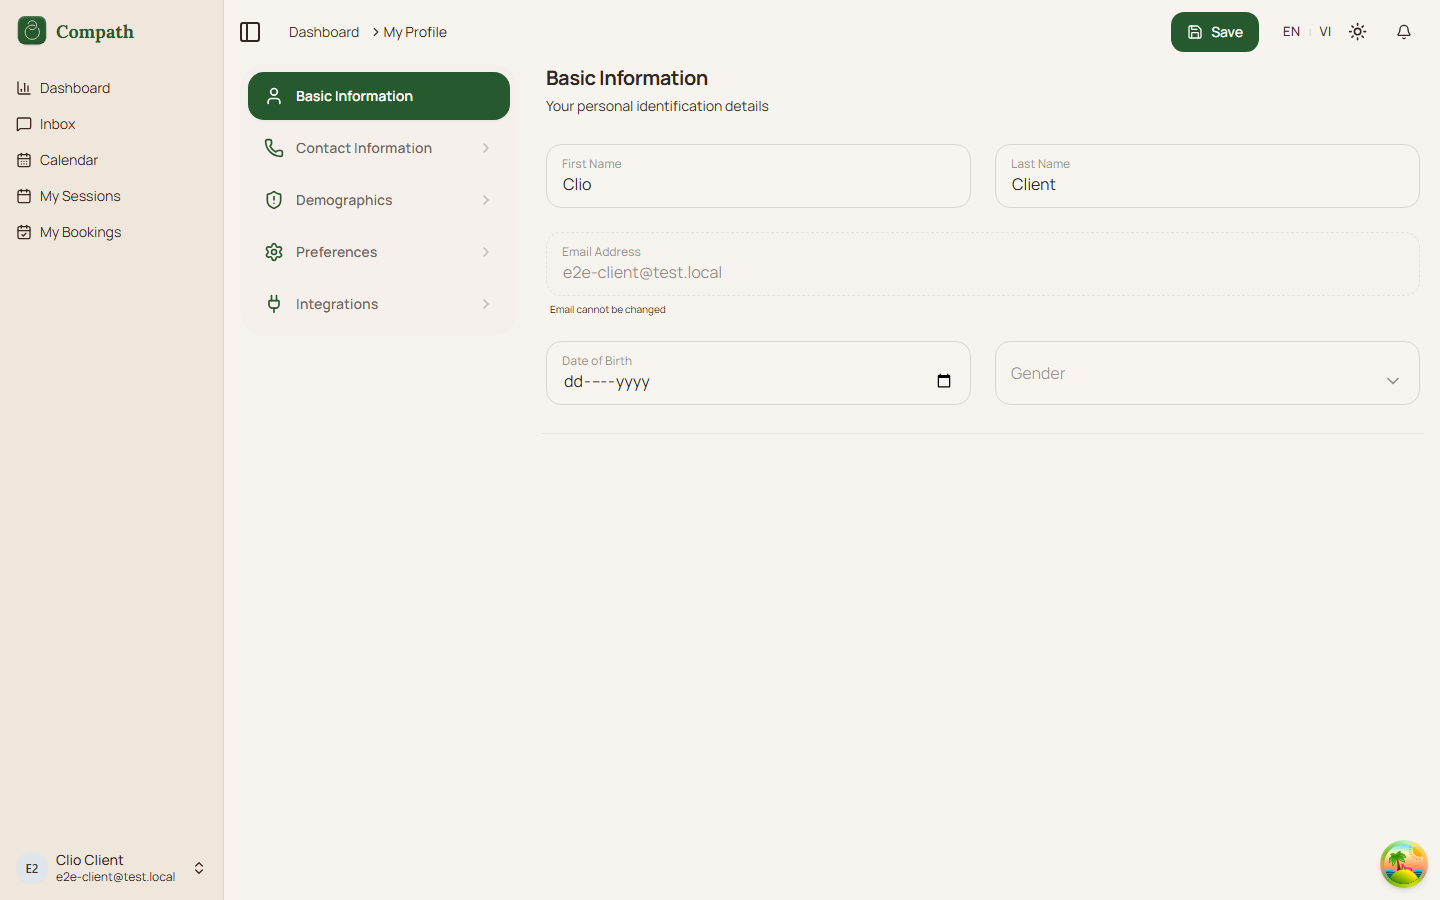Open the calendar picker in Date of Birth
Screen dimensions: 1440x900
[x=943, y=381]
